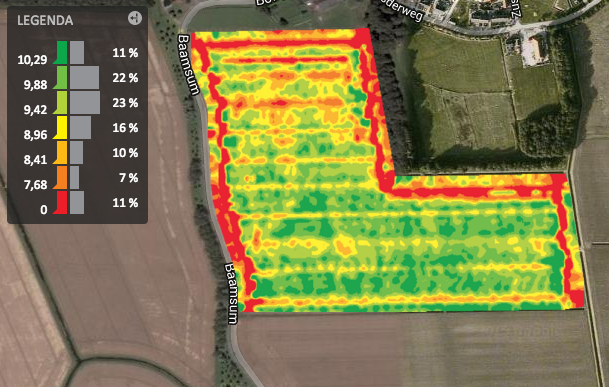Screen dimensions: 609x387
Task: Pick the lime green 9,42 legend swatch
Action: 61,103
